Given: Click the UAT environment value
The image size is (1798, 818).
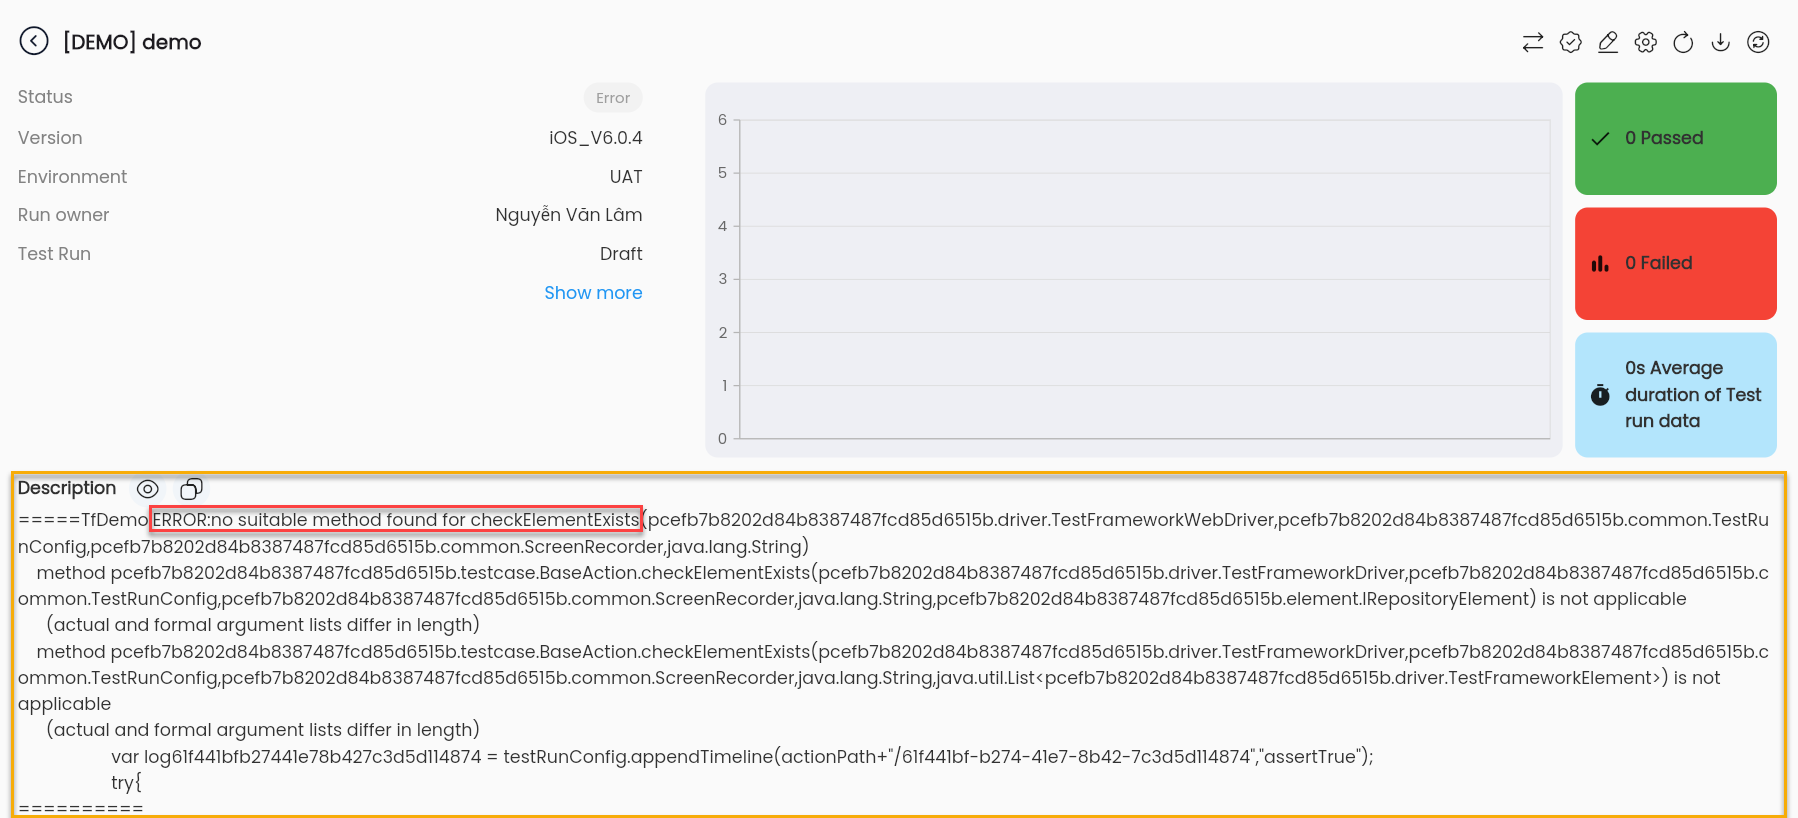Looking at the screenshot, I should click(626, 177).
